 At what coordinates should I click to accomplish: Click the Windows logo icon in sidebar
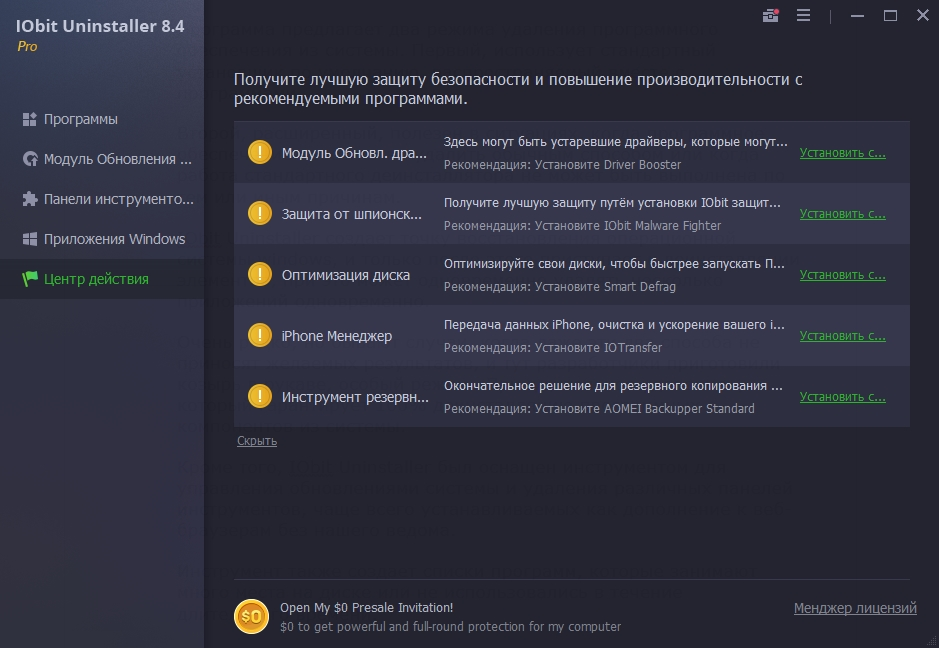click(x=29, y=239)
